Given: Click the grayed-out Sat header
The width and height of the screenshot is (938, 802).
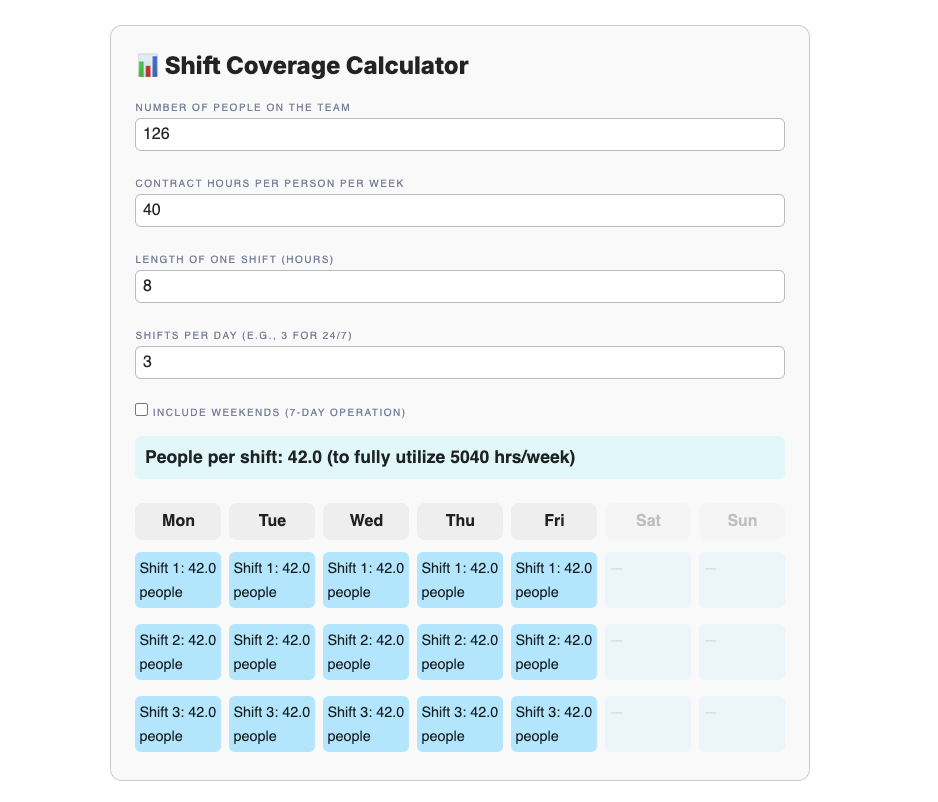Looking at the screenshot, I should pos(647,520).
